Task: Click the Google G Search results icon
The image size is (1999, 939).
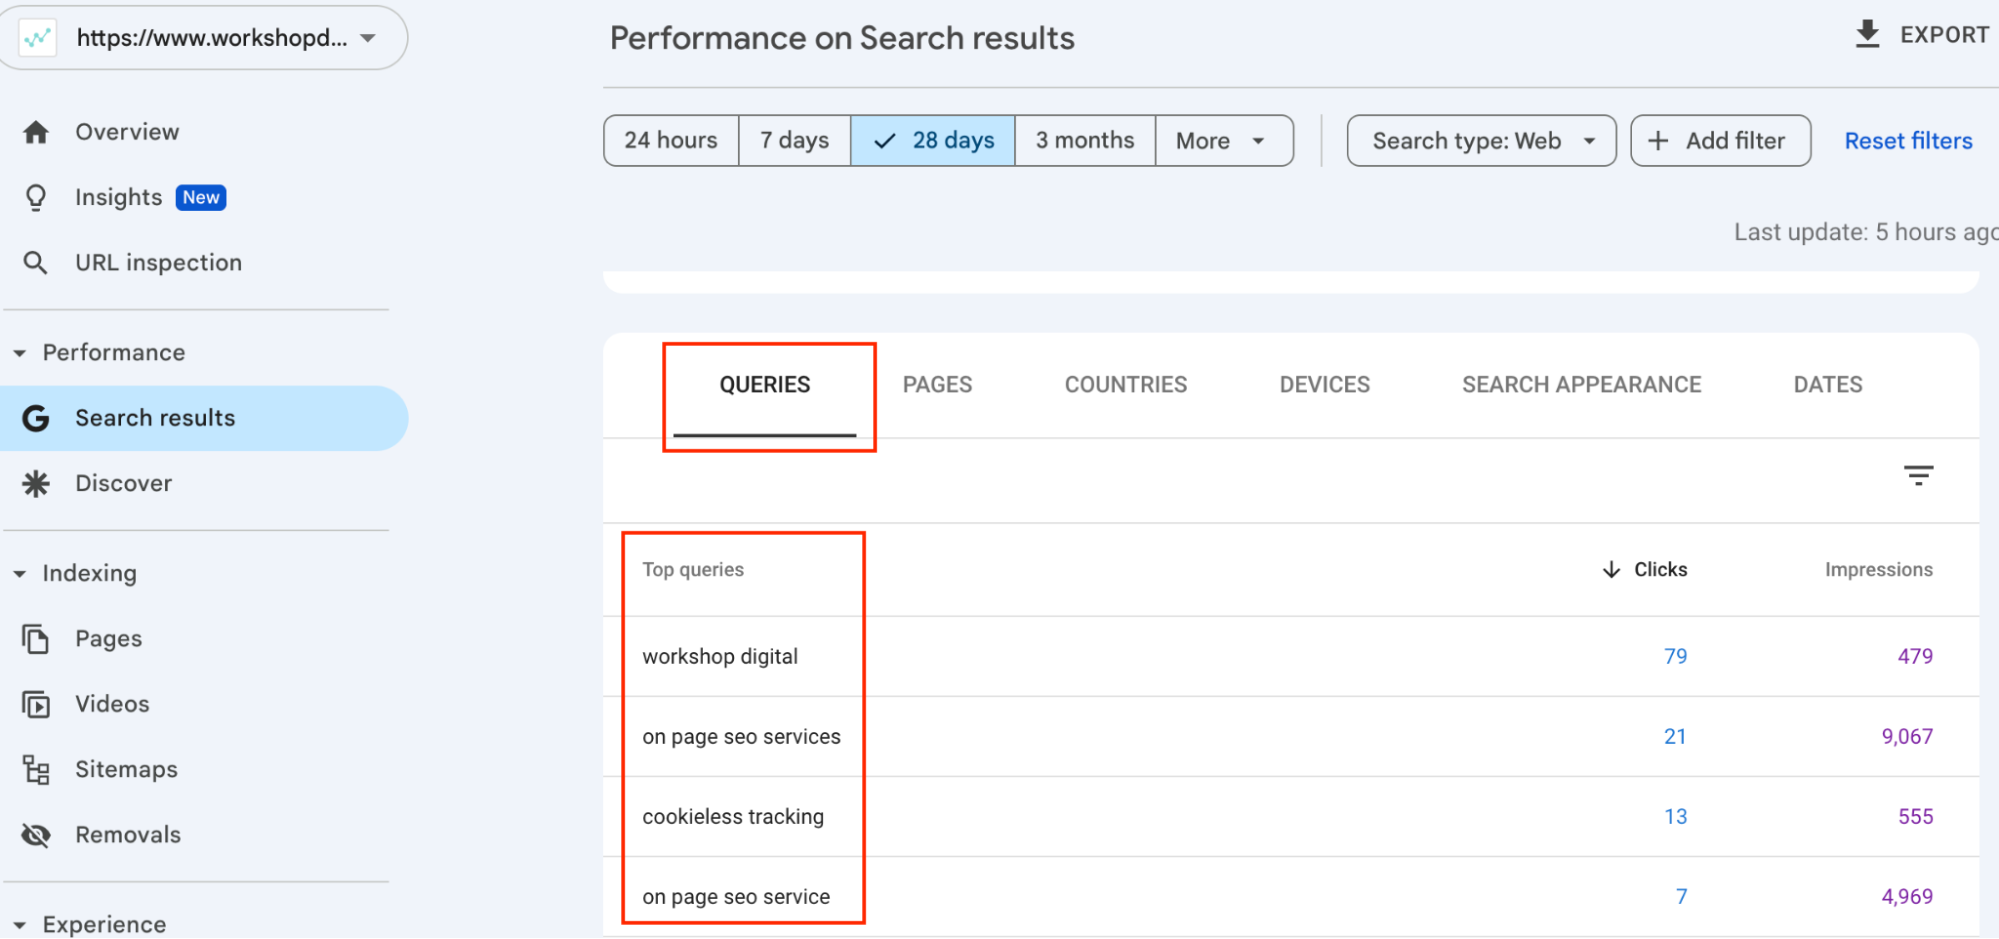Action: tap(36, 418)
